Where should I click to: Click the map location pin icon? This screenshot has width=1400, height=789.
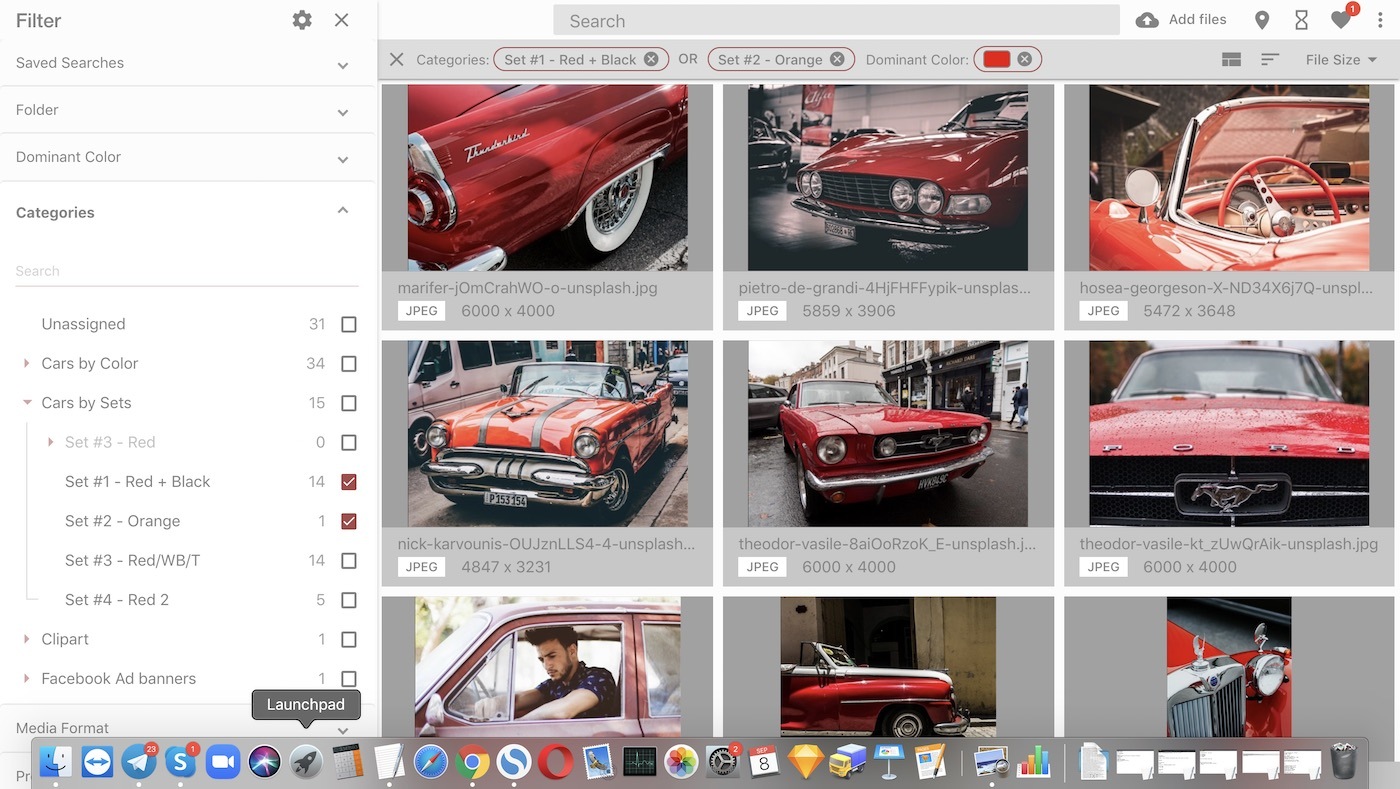click(1262, 20)
